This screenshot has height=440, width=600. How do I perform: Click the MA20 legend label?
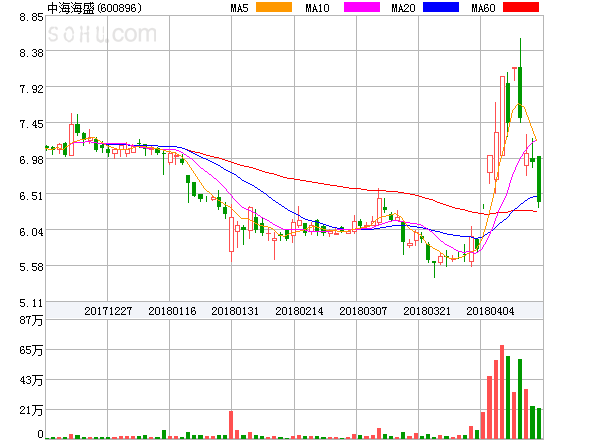point(403,8)
